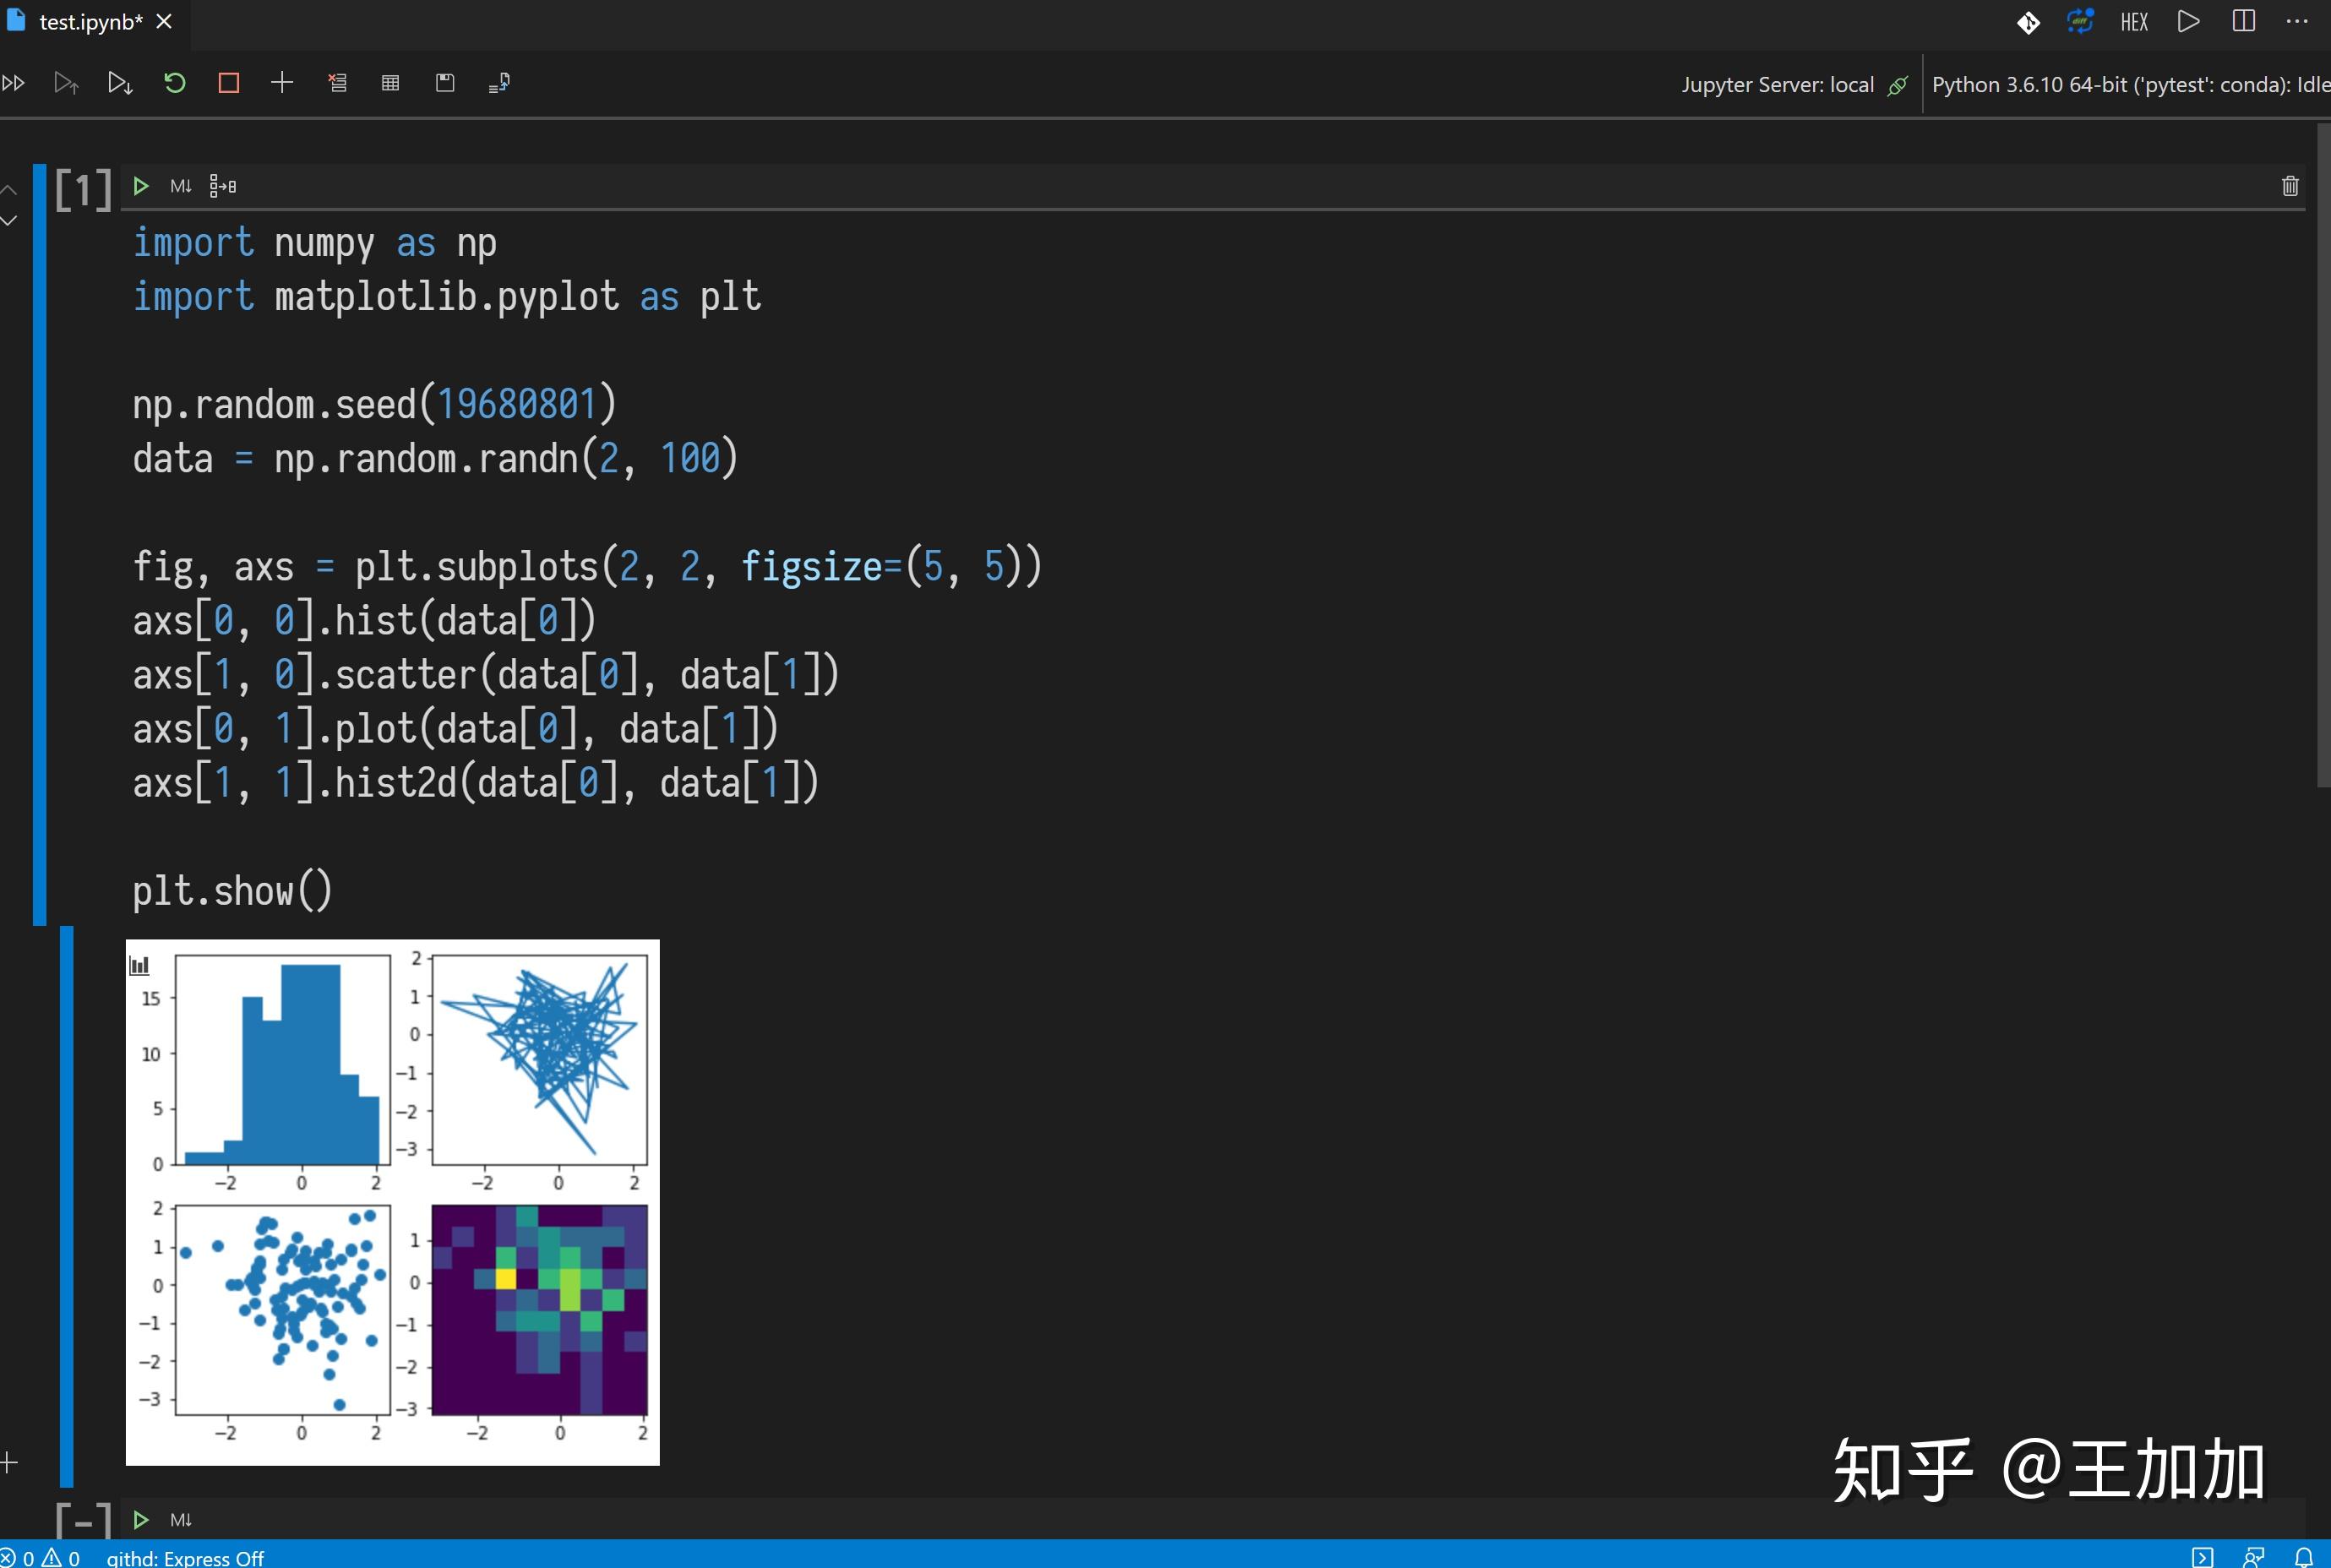2331x1568 pixels.
Task: Run all cells in the notebook
Action: pos(14,83)
